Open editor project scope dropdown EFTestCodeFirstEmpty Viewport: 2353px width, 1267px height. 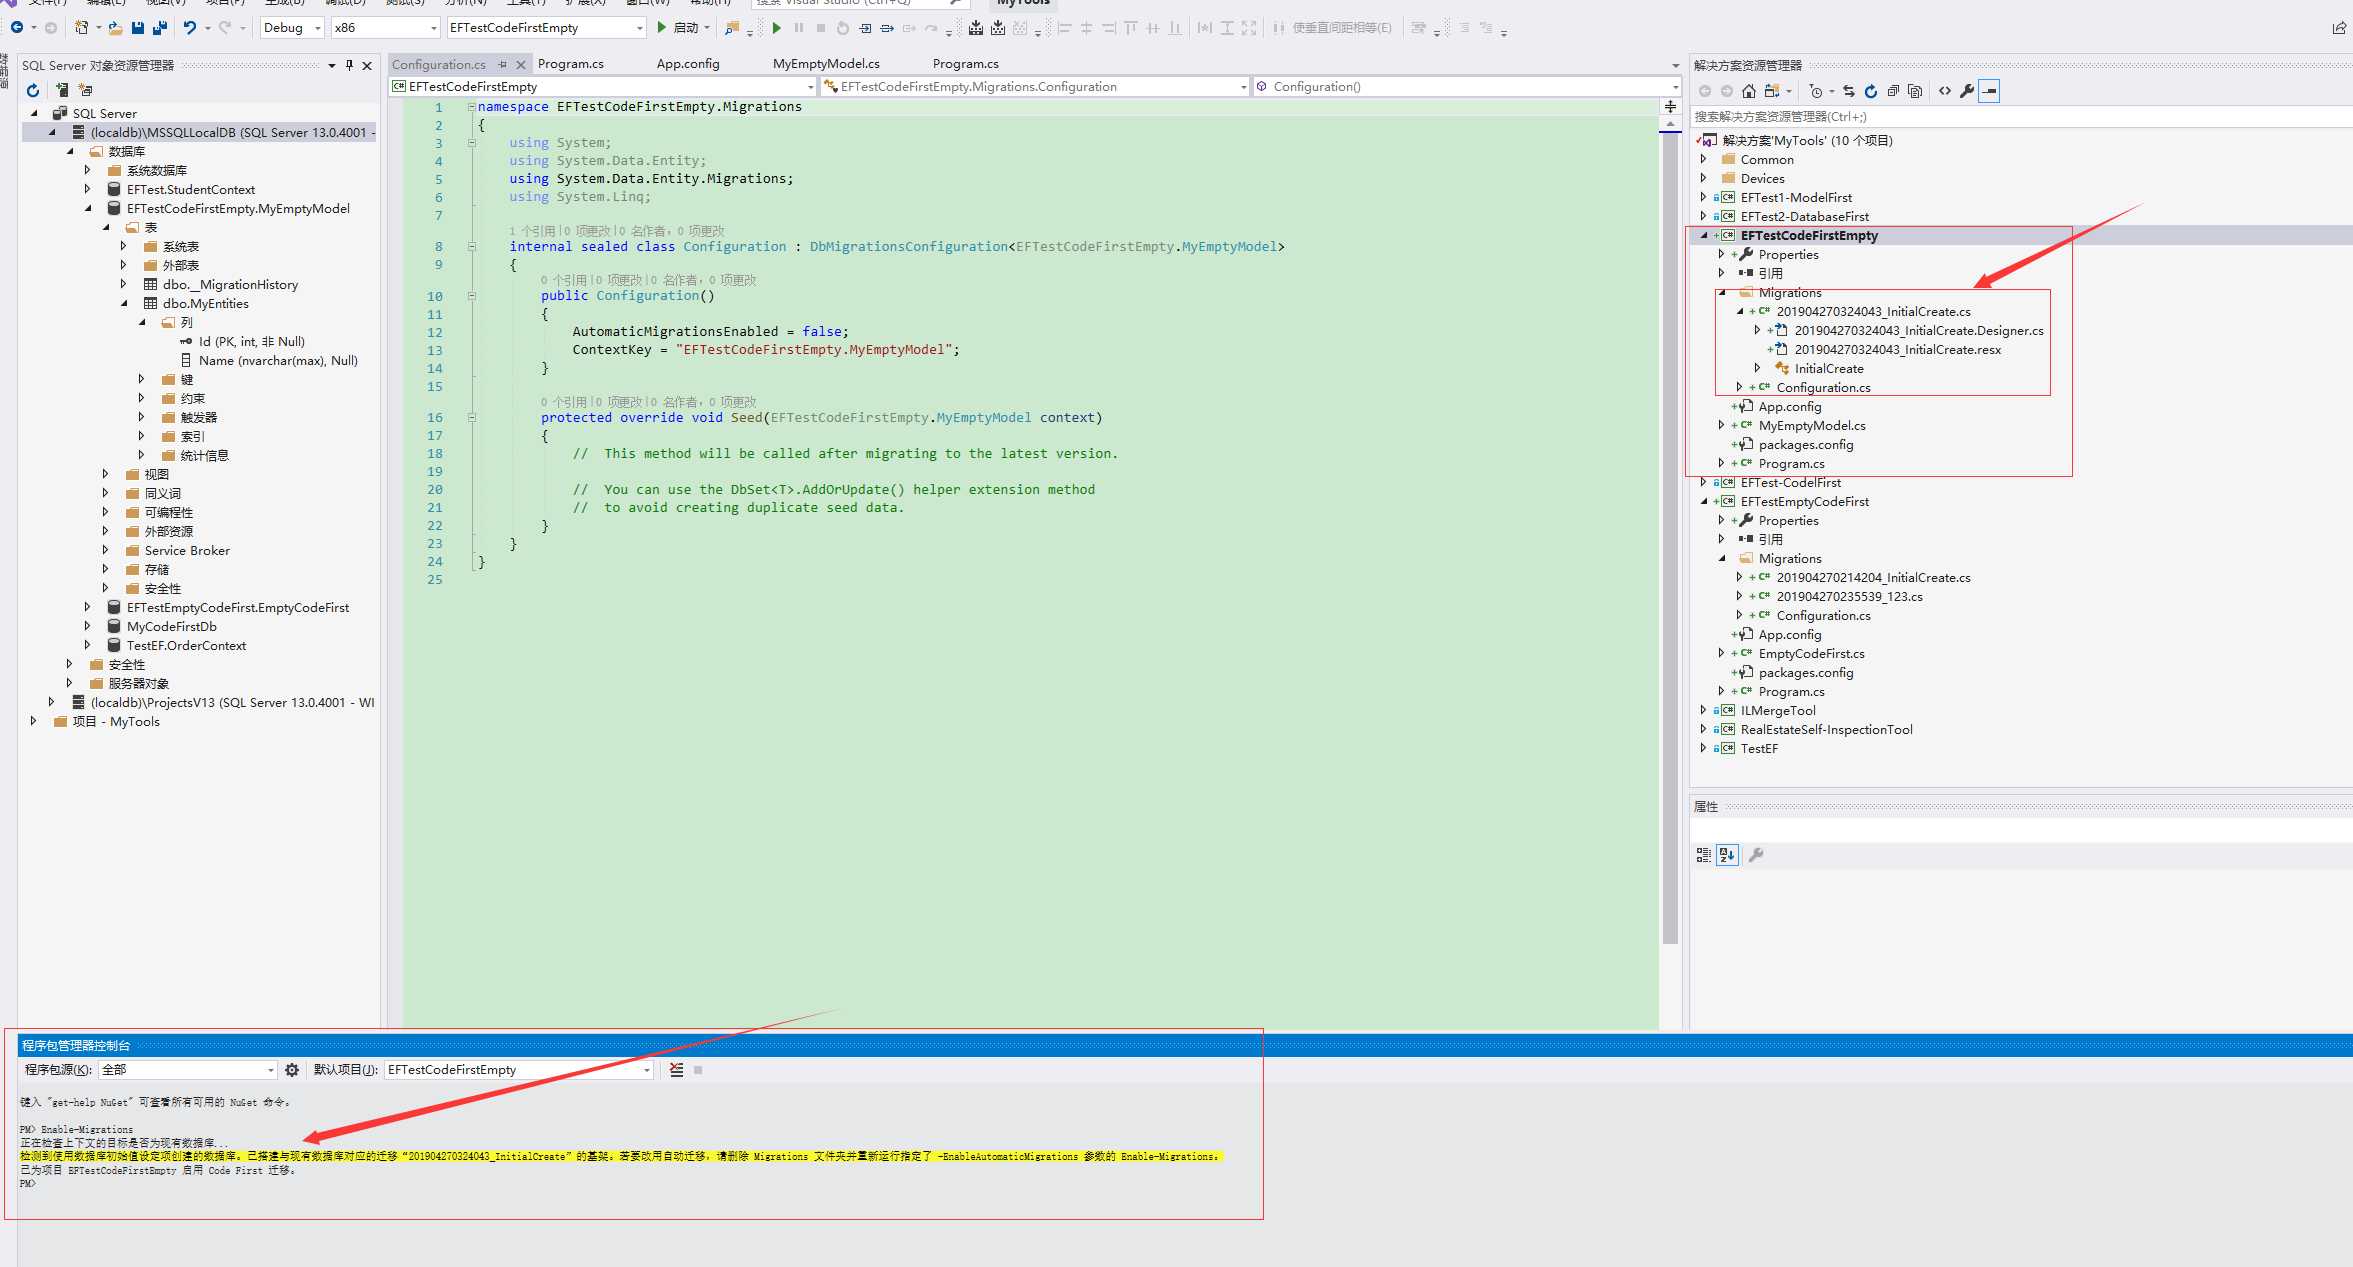602,87
